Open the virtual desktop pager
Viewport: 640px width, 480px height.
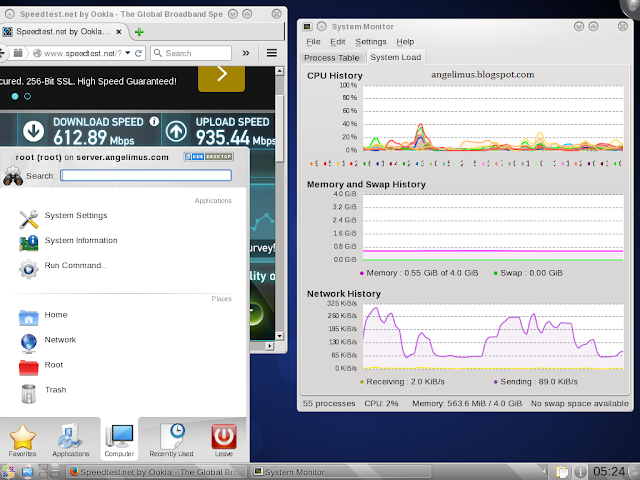pyautogui.click(x=50, y=472)
